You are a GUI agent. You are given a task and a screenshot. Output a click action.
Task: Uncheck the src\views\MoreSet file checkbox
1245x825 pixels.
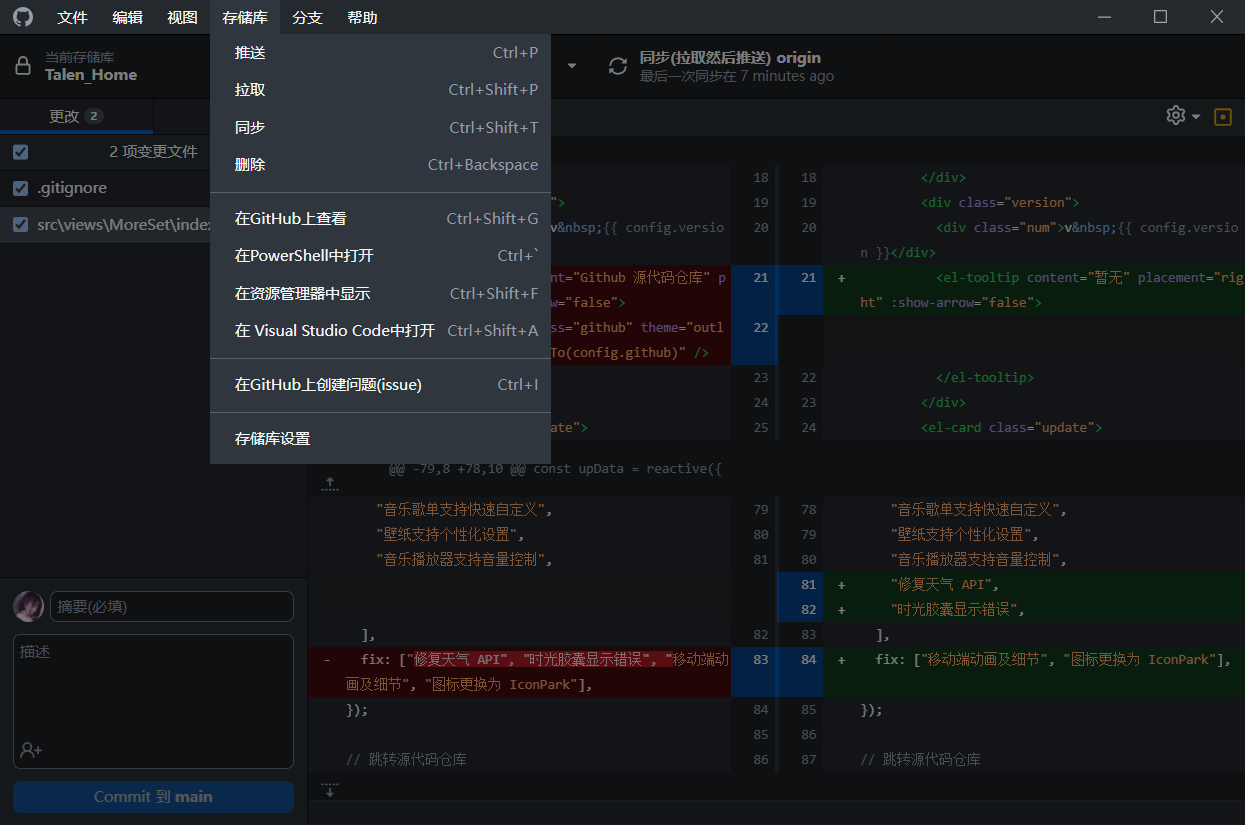(21, 225)
